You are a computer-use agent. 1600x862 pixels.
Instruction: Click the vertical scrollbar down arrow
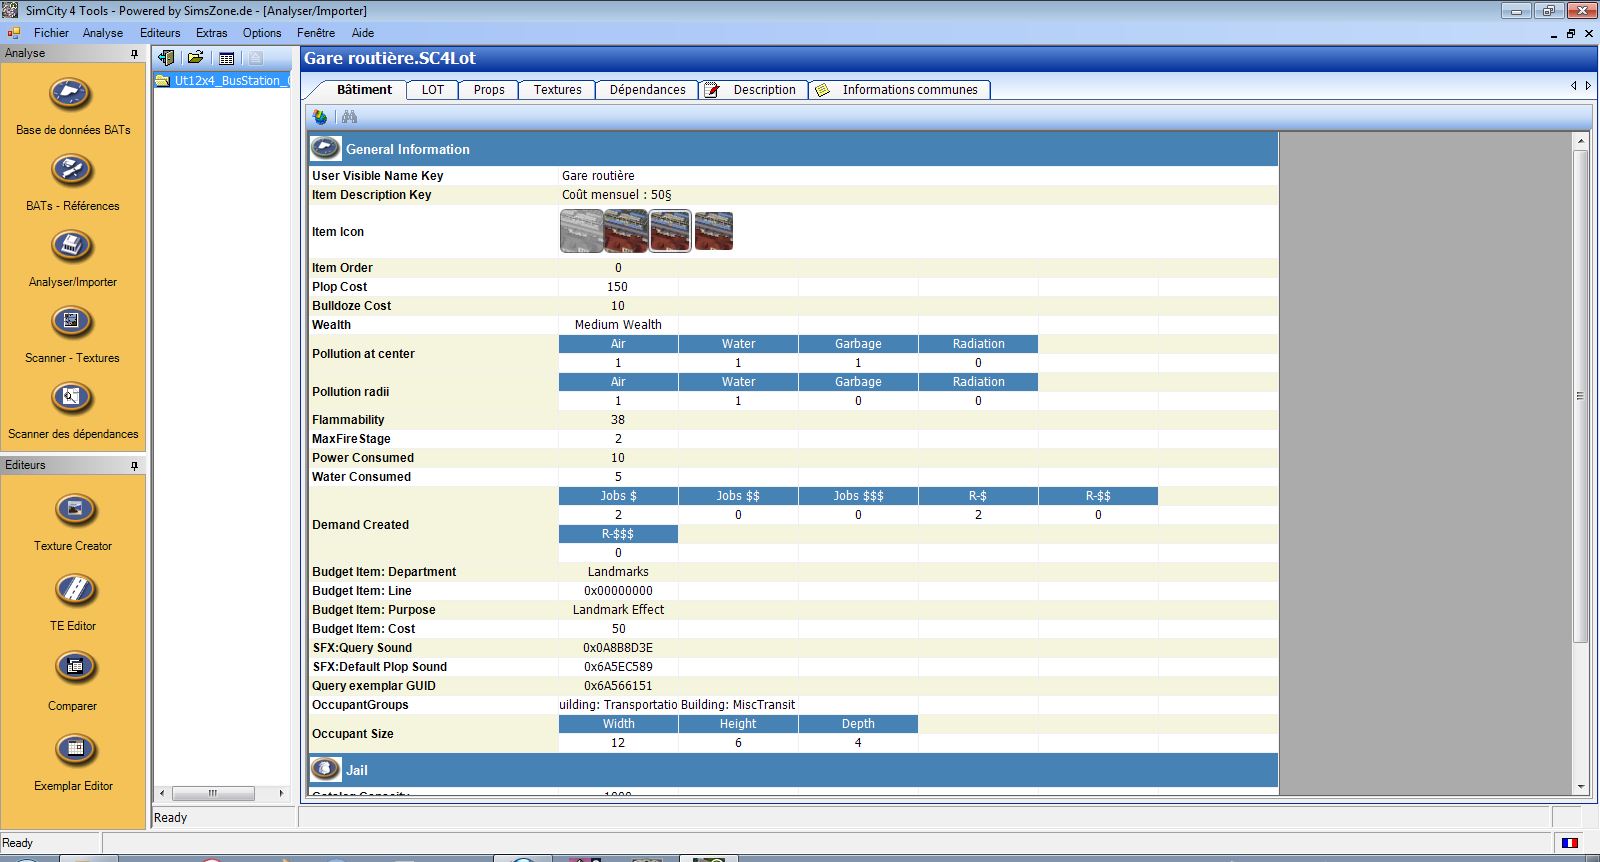[x=1581, y=787]
